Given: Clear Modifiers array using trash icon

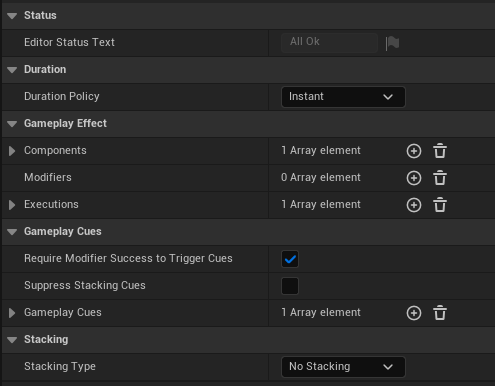Looking at the screenshot, I should (x=440, y=178).
